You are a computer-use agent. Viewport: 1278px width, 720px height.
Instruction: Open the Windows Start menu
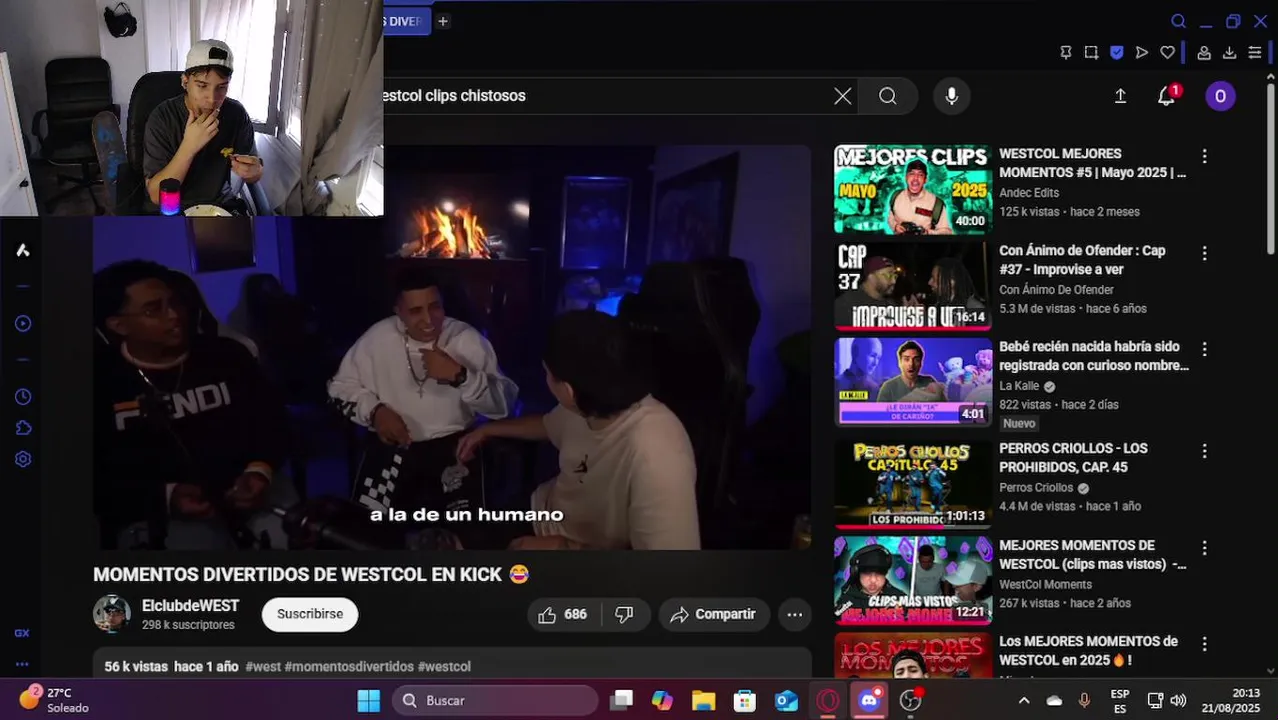click(x=369, y=701)
